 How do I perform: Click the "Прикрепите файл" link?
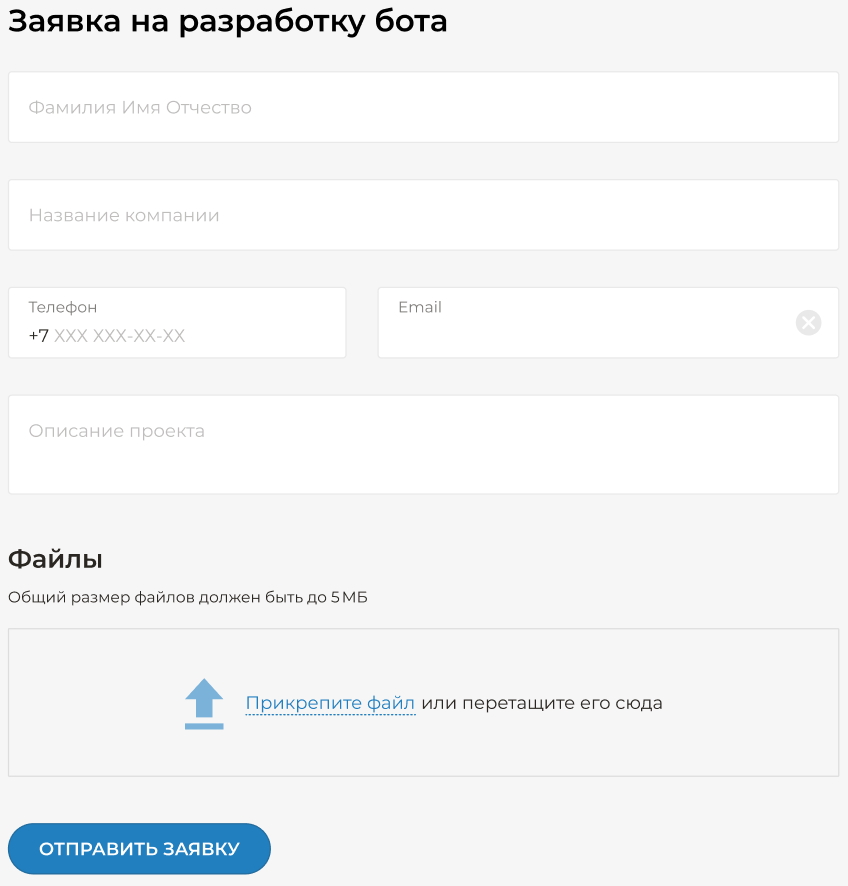pyautogui.click(x=330, y=703)
